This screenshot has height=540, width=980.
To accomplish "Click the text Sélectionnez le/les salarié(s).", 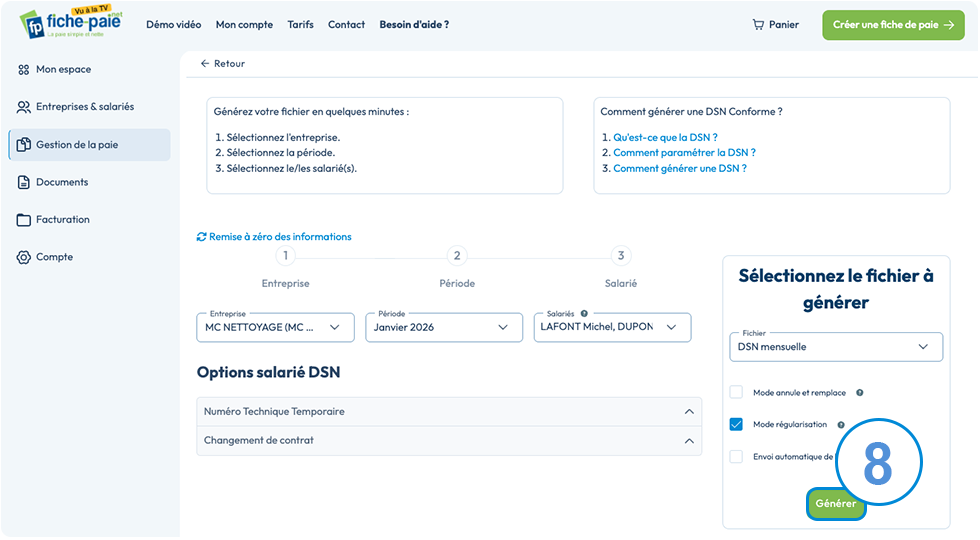I will point(291,168).
